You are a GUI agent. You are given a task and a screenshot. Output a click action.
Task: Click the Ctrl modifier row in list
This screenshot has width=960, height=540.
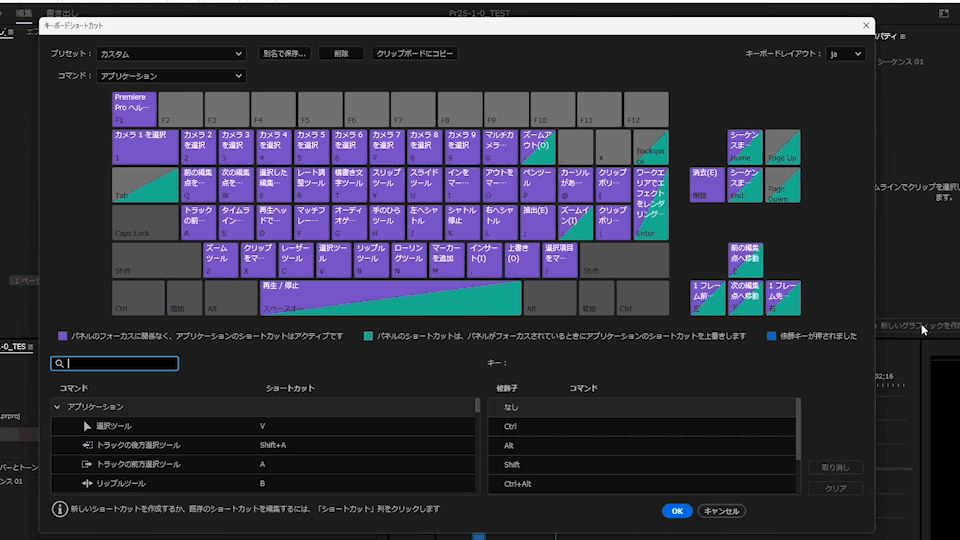click(x=642, y=426)
